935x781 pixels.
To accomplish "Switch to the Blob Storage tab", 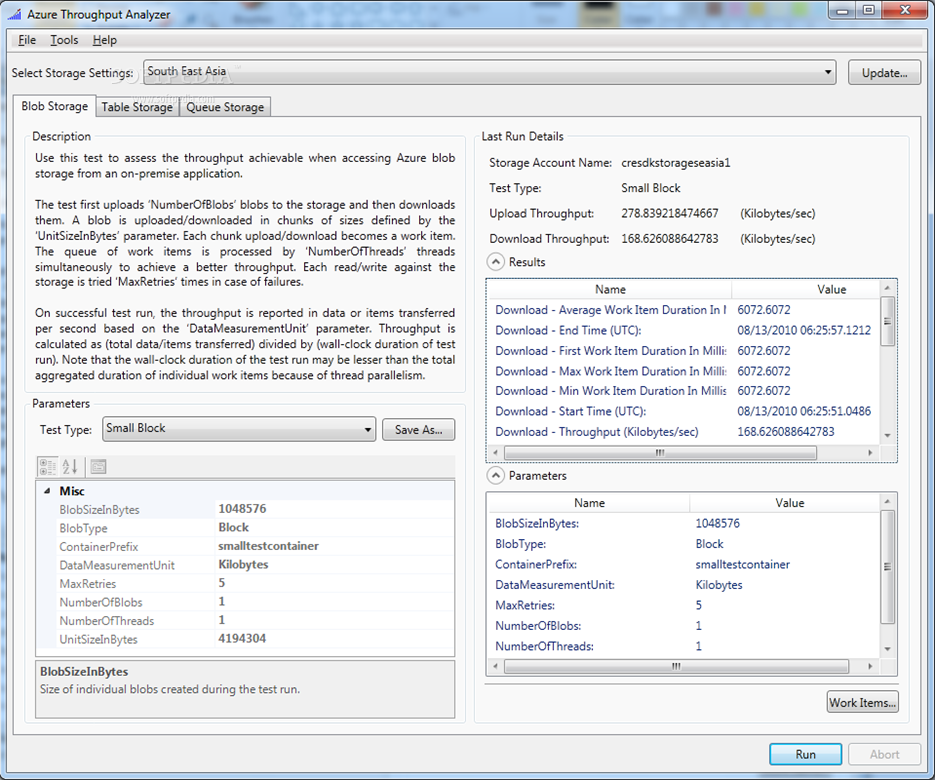I will coord(54,106).
